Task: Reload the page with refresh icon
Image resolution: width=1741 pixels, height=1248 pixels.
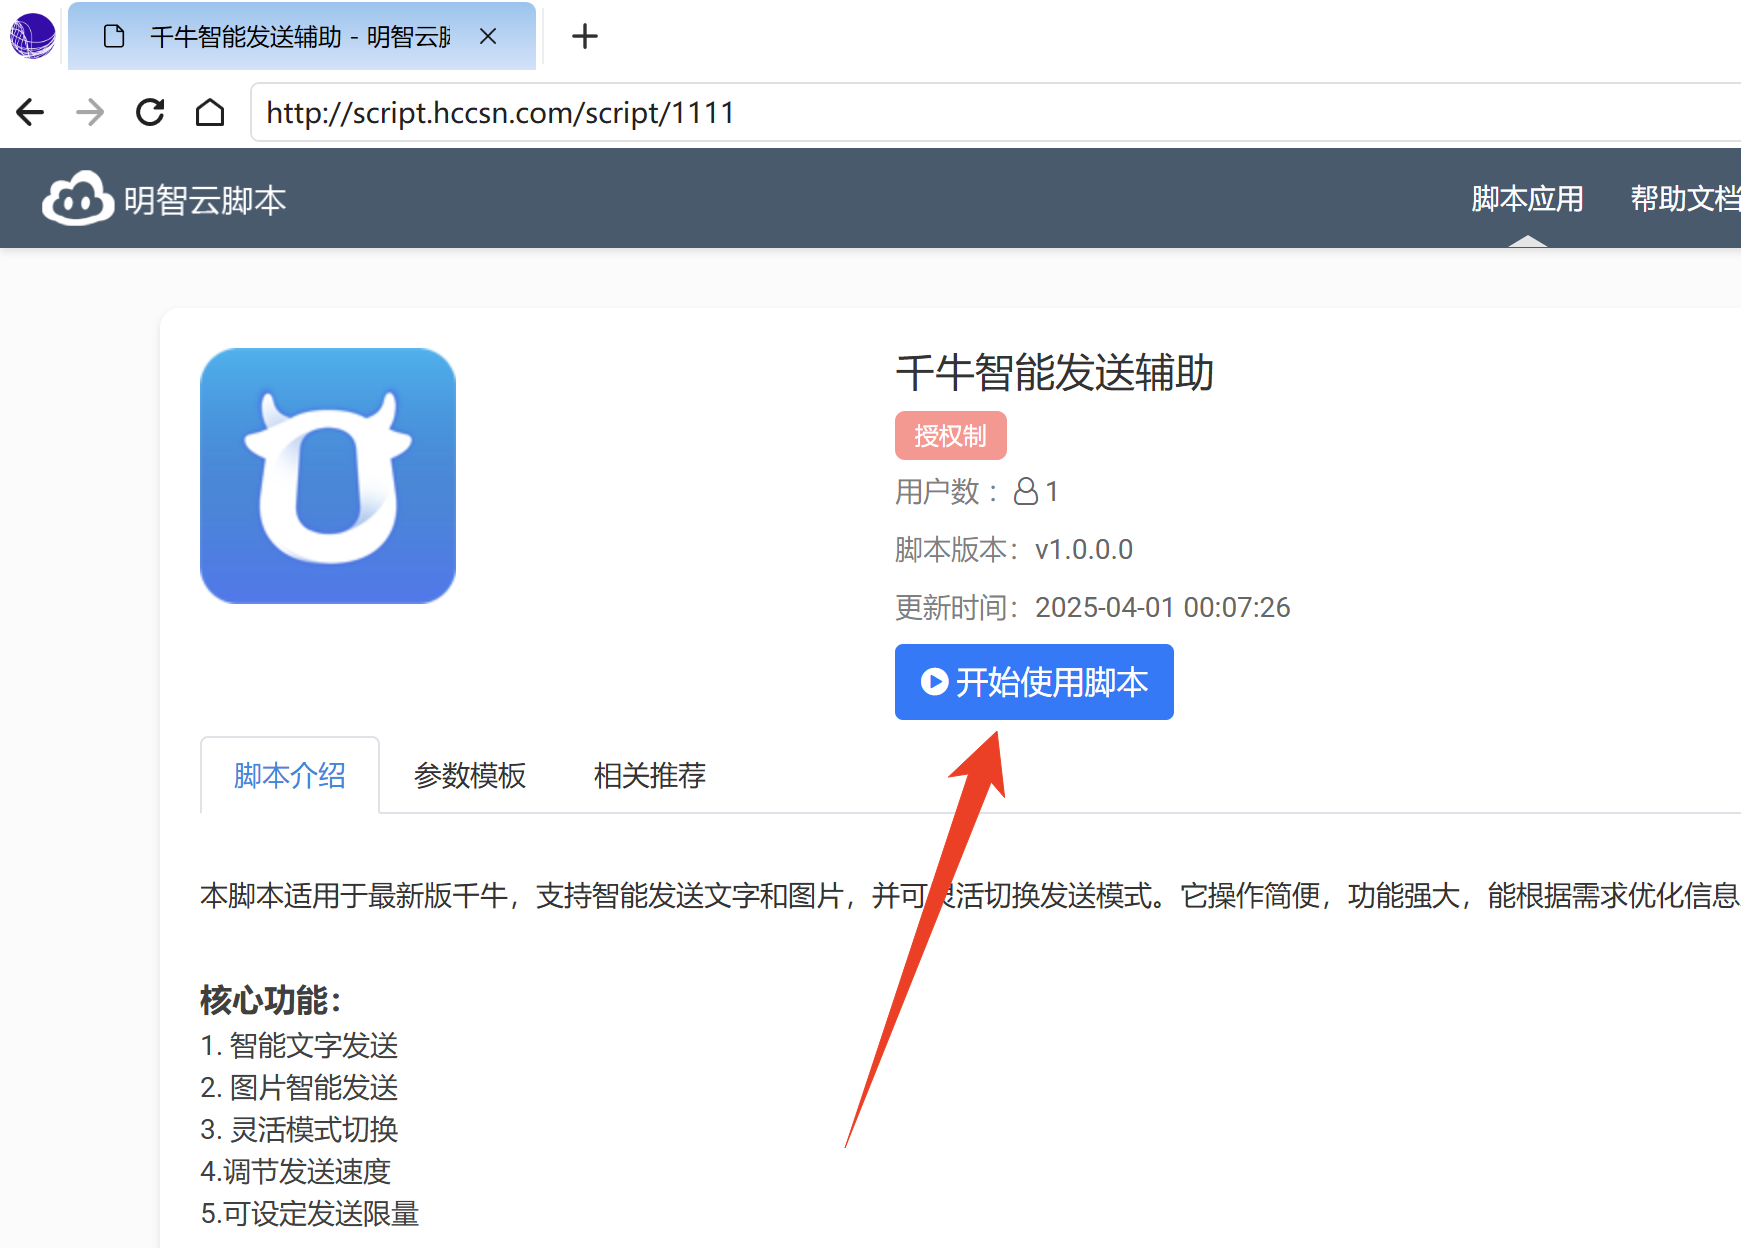Action: [x=150, y=112]
